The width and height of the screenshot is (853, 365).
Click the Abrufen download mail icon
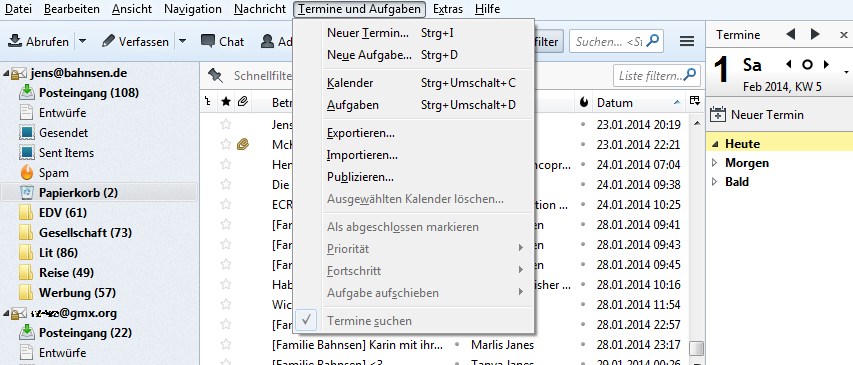(15, 41)
